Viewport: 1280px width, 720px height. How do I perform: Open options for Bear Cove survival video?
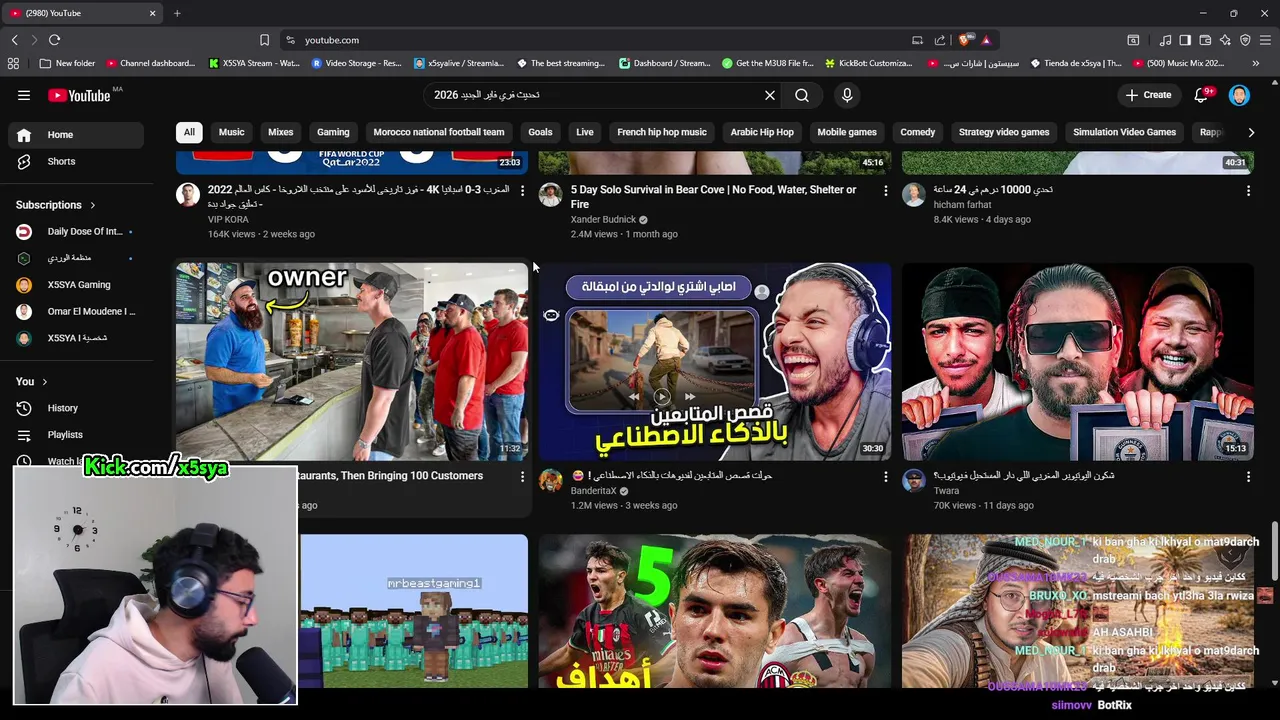pyautogui.click(x=885, y=190)
